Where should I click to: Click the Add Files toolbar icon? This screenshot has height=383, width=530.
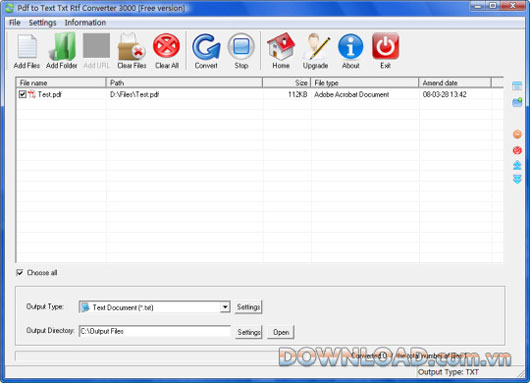[27, 46]
